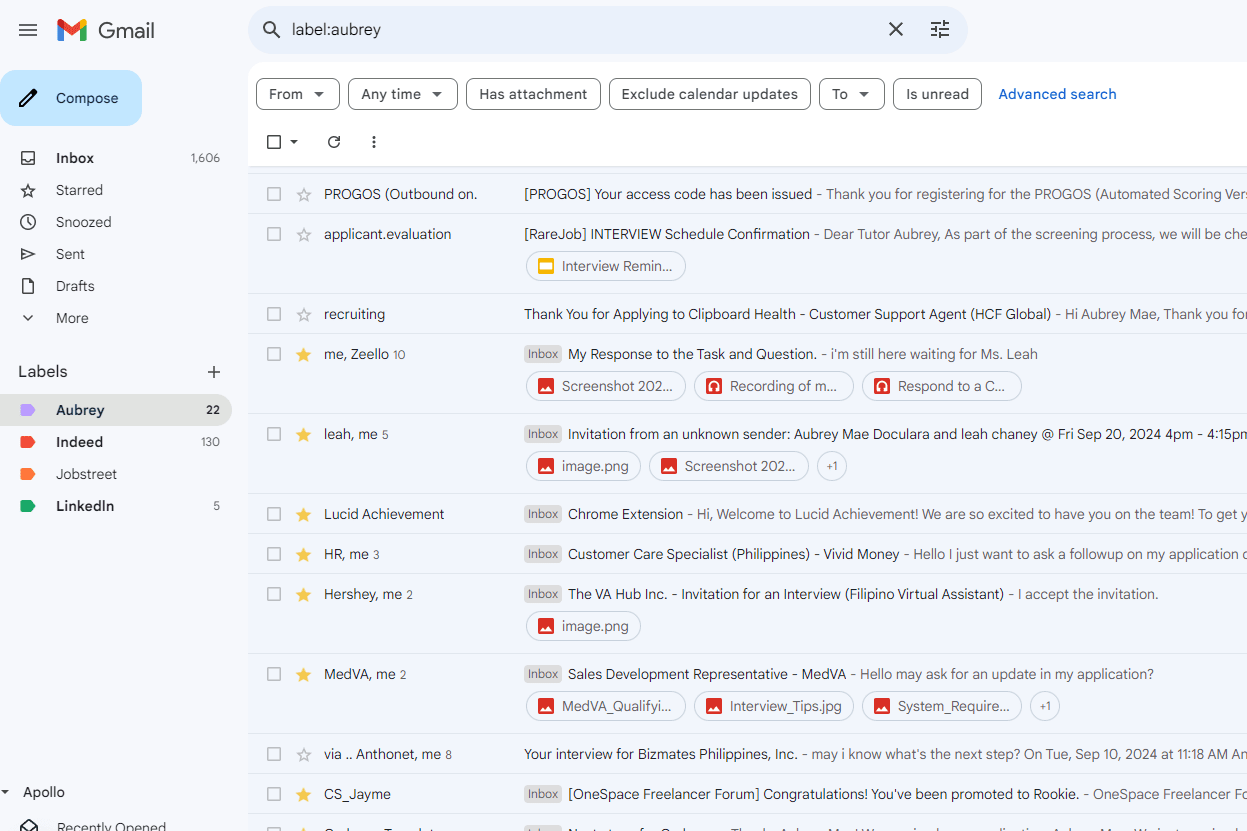Star the via .. Anthonet email

click(x=304, y=754)
